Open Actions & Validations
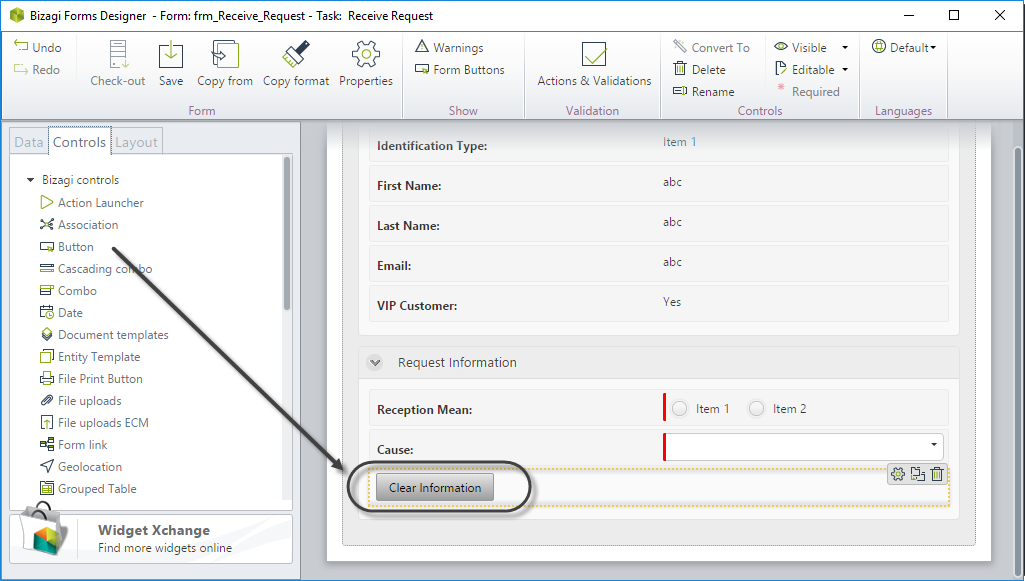 tap(594, 63)
